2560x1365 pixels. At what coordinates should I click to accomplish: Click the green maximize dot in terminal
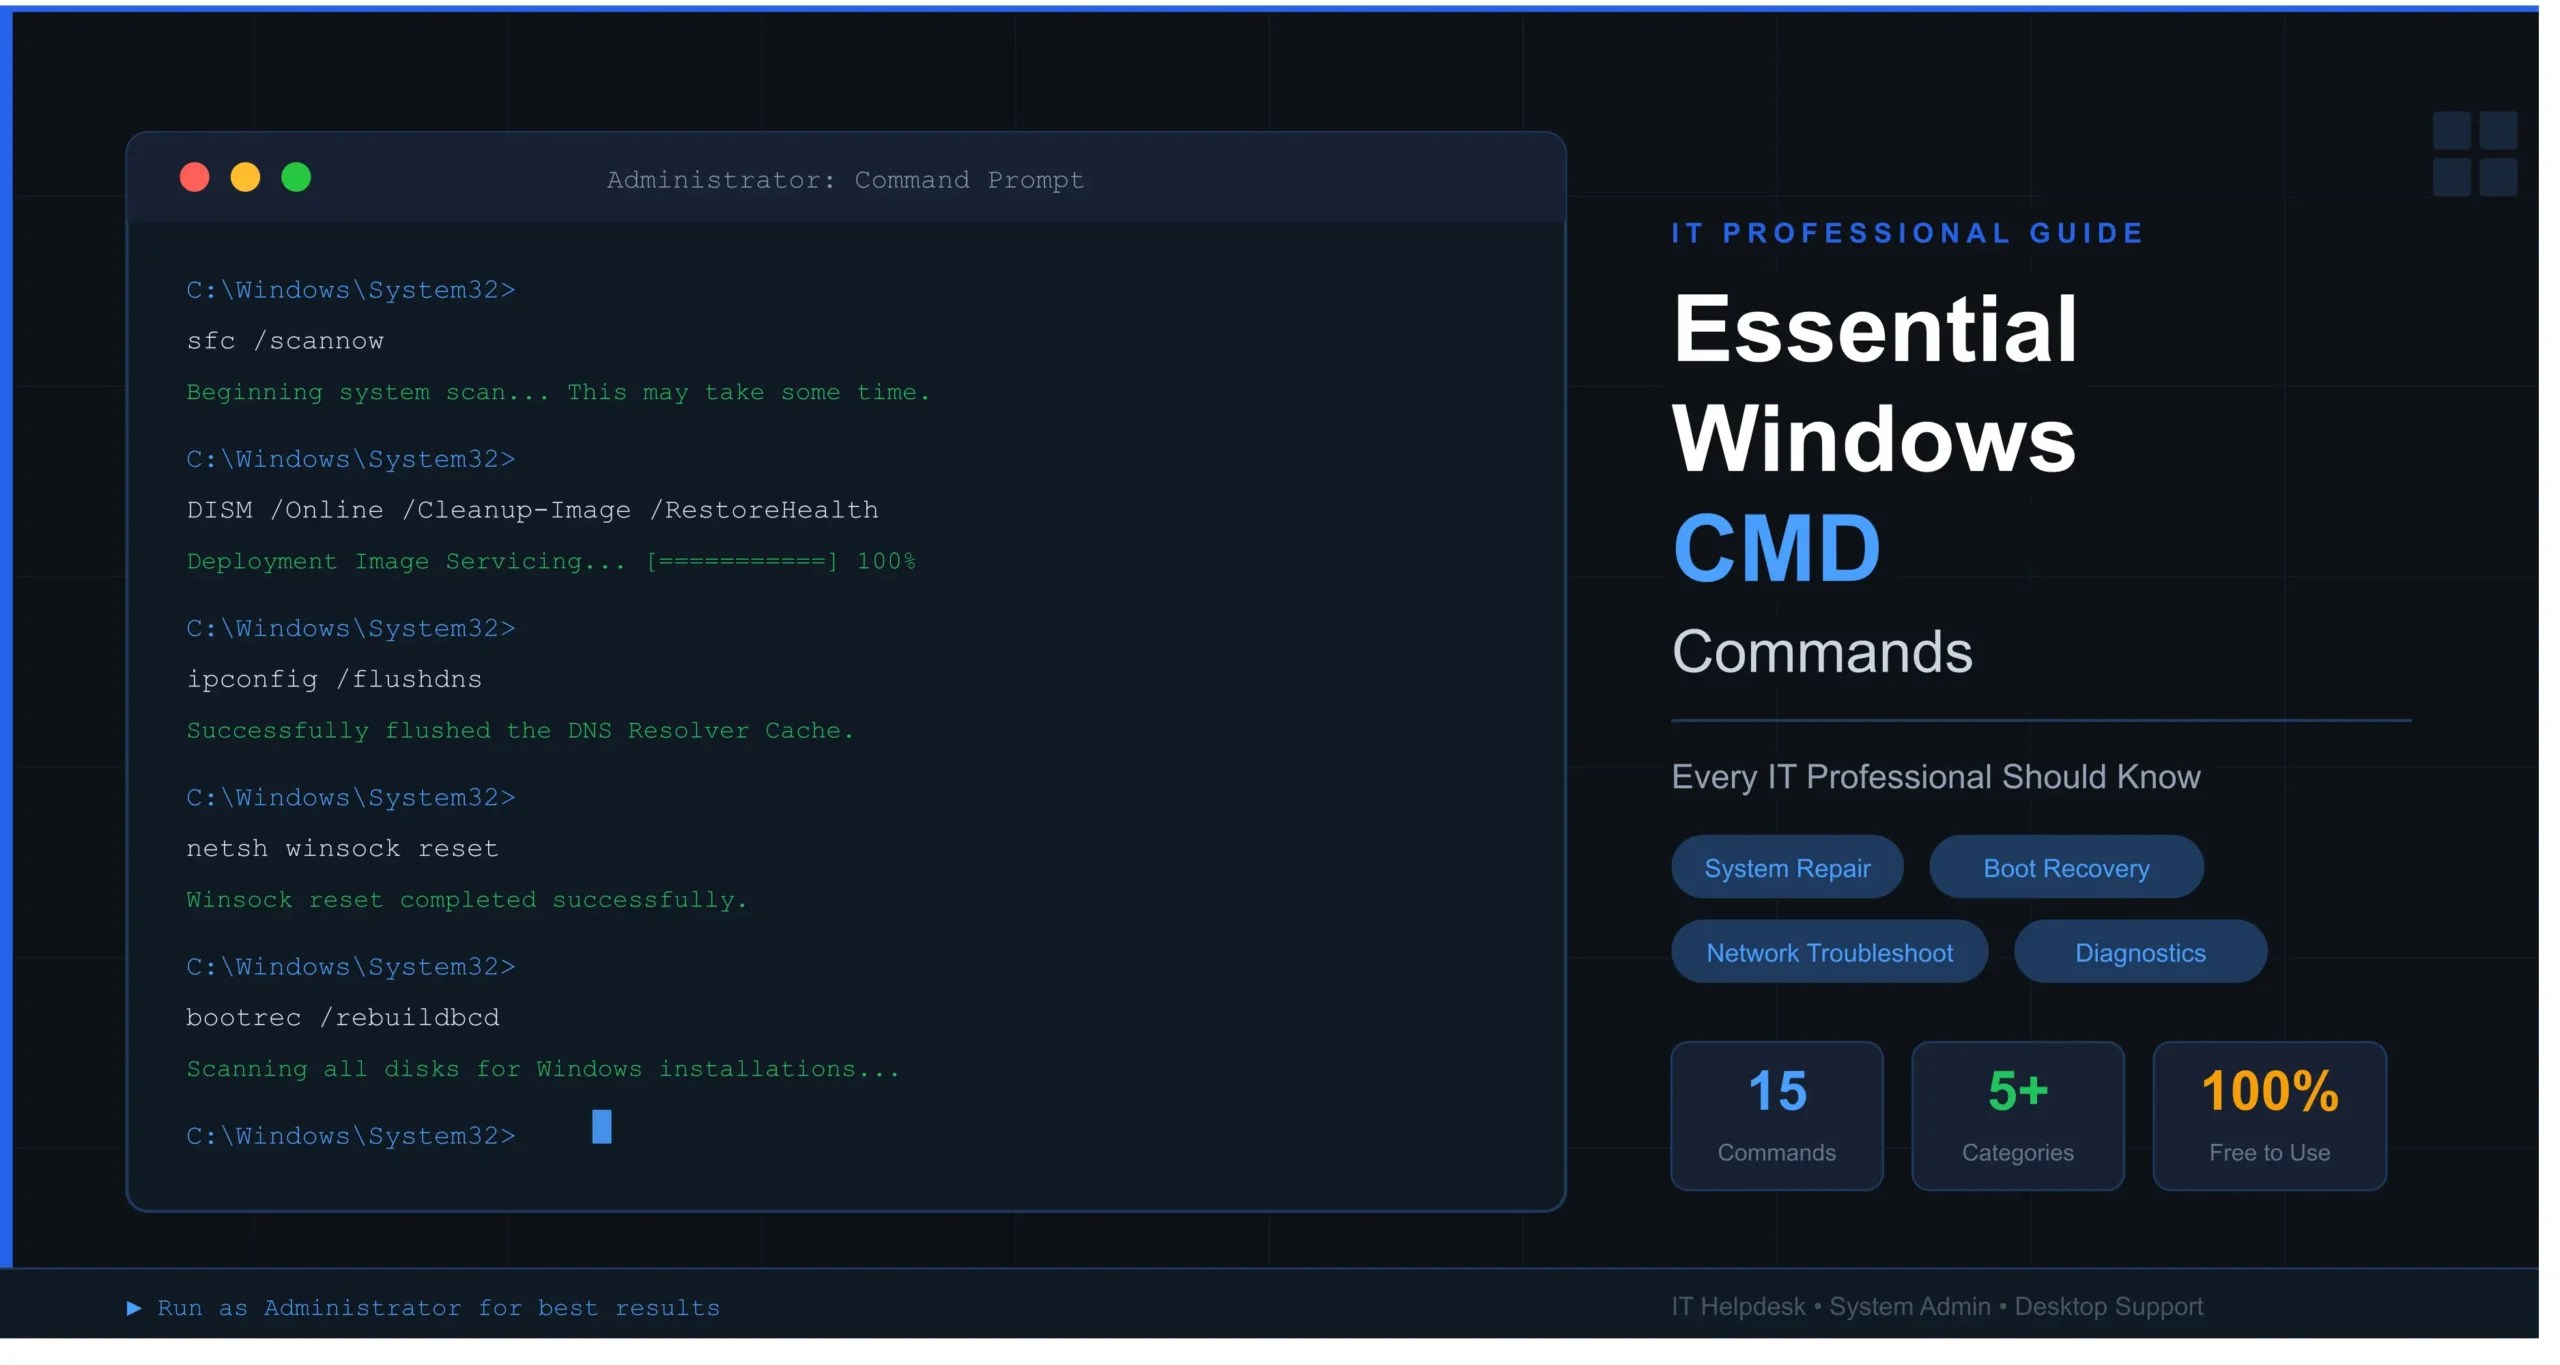[x=296, y=177]
